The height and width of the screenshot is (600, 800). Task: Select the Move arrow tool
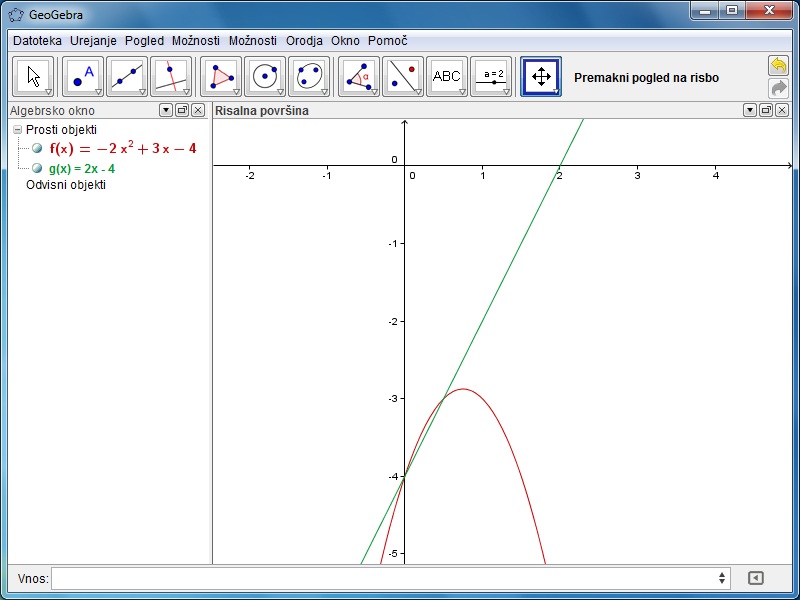[x=34, y=77]
